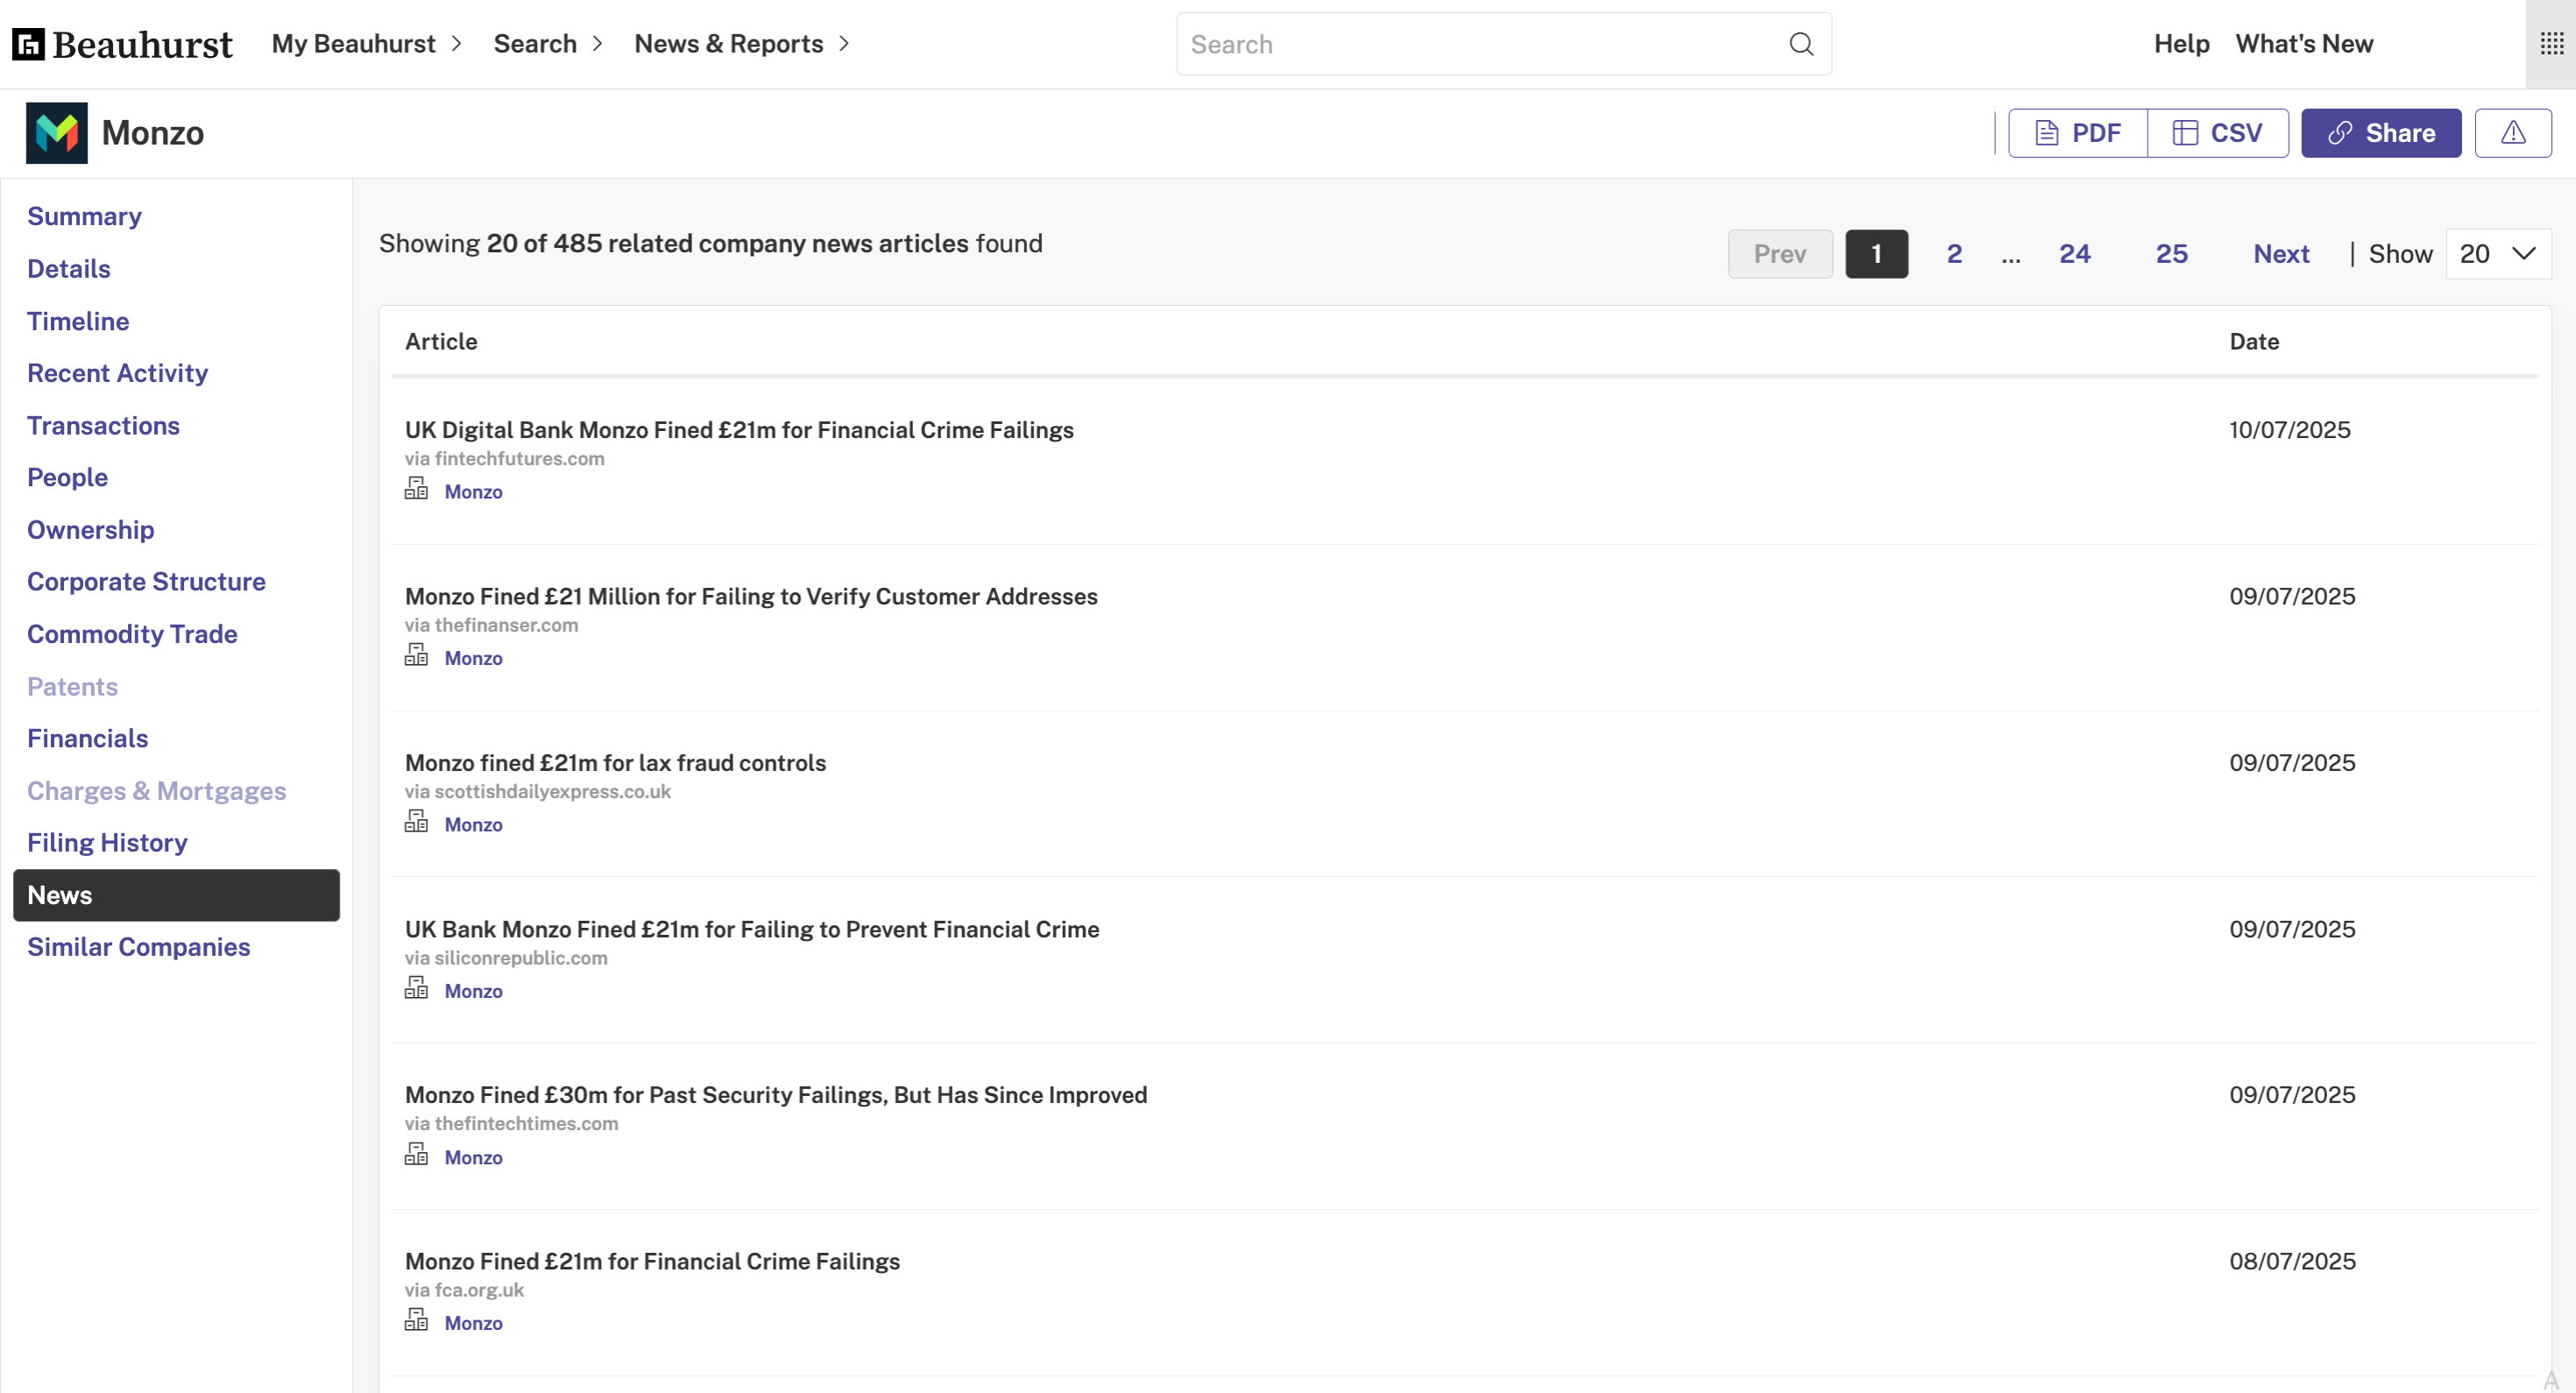
Task: Export the news list as CSV
Action: 2217,133
